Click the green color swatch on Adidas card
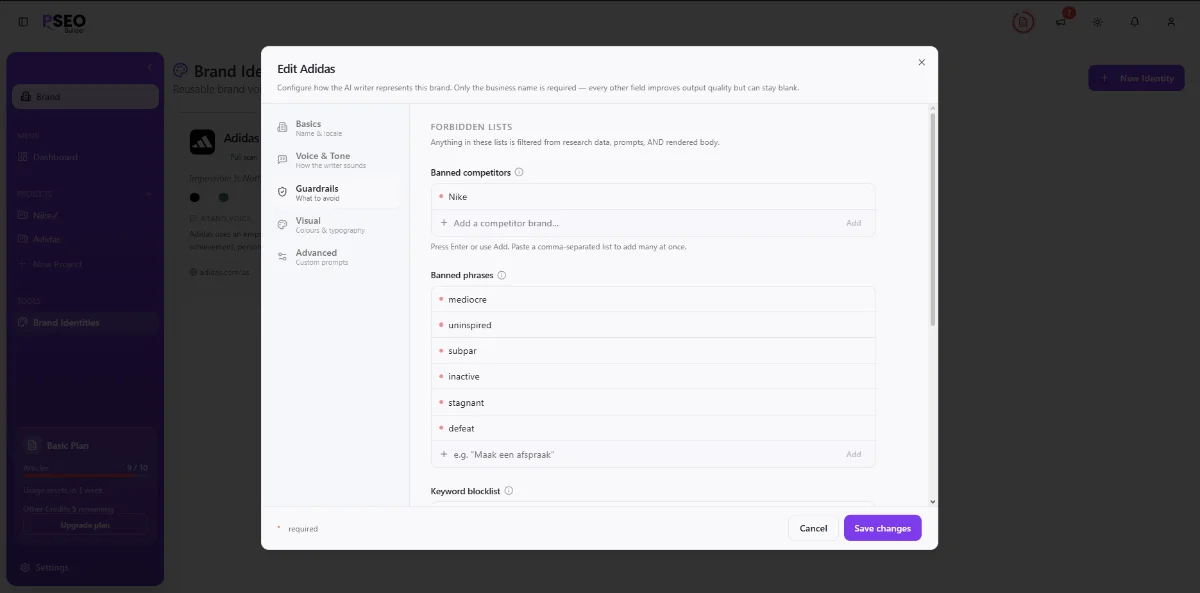Viewport: 1200px width, 593px height. 224,197
